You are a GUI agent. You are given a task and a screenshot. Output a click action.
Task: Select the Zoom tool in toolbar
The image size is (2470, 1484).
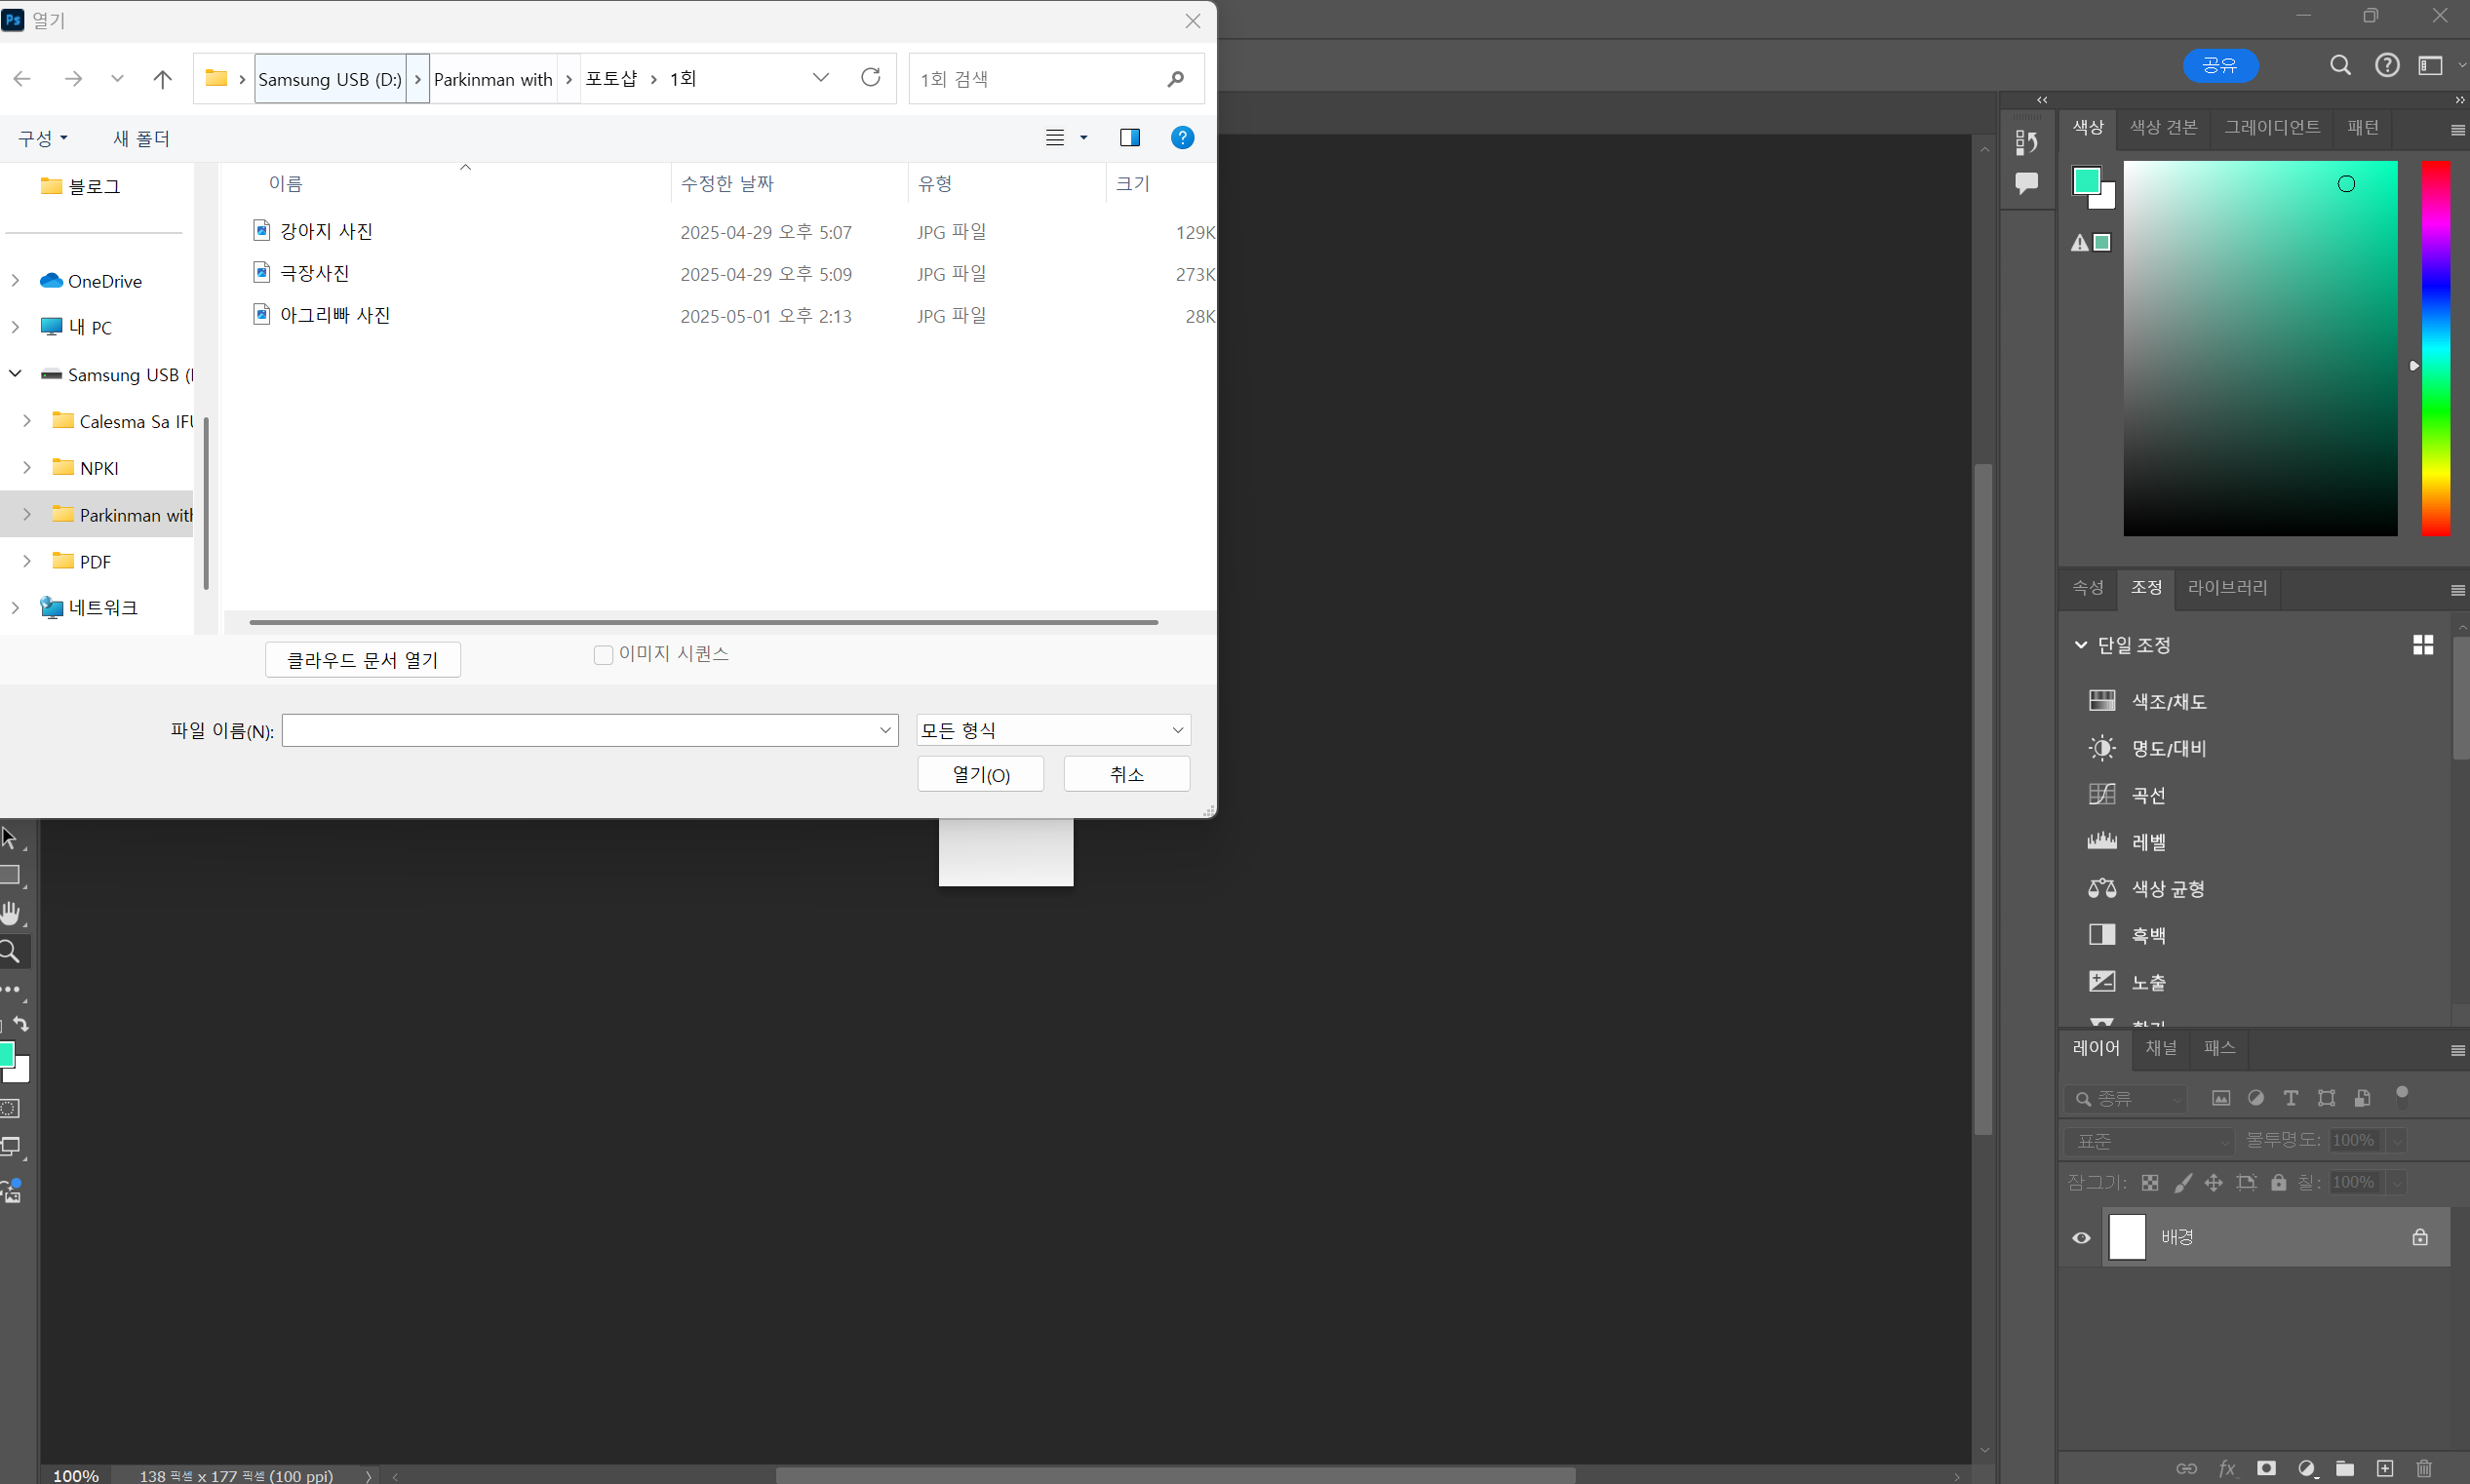(11, 951)
